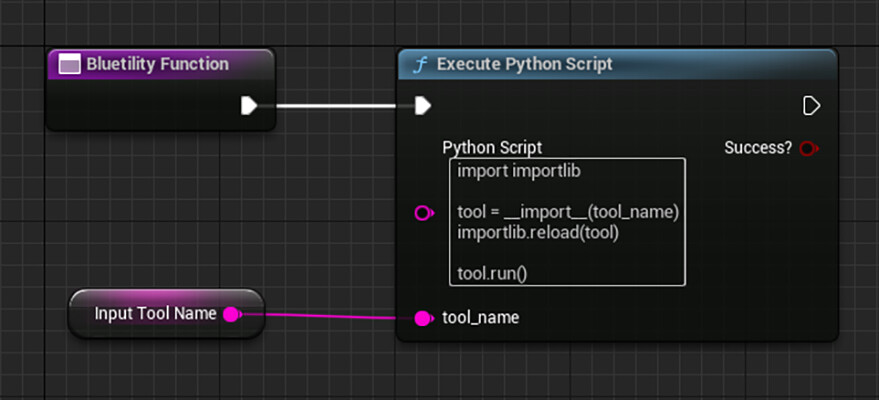
Task: Click Execute Python Script's execution output pin
Action: [811, 105]
